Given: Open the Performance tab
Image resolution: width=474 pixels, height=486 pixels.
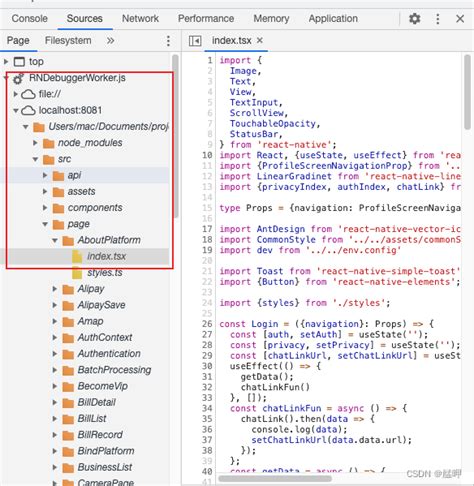Looking at the screenshot, I should (x=206, y=18).
